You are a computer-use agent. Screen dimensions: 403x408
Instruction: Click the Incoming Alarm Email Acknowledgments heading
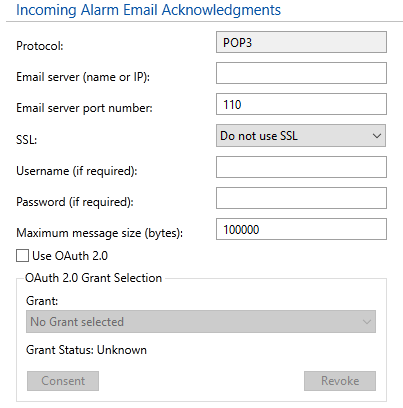pyautogui.click(x=148, y=10)
